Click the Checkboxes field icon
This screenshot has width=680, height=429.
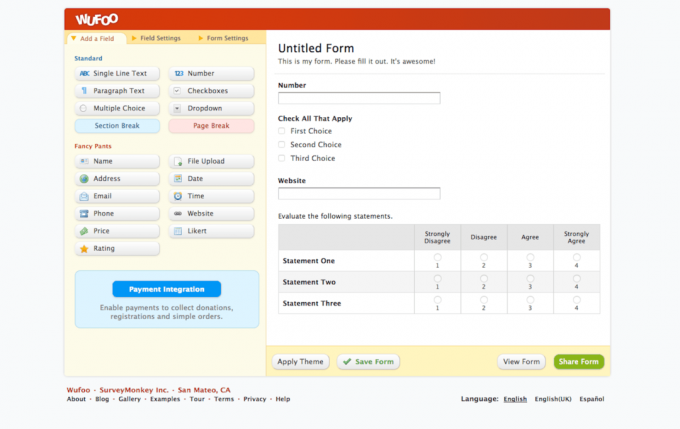click(177, 91)
